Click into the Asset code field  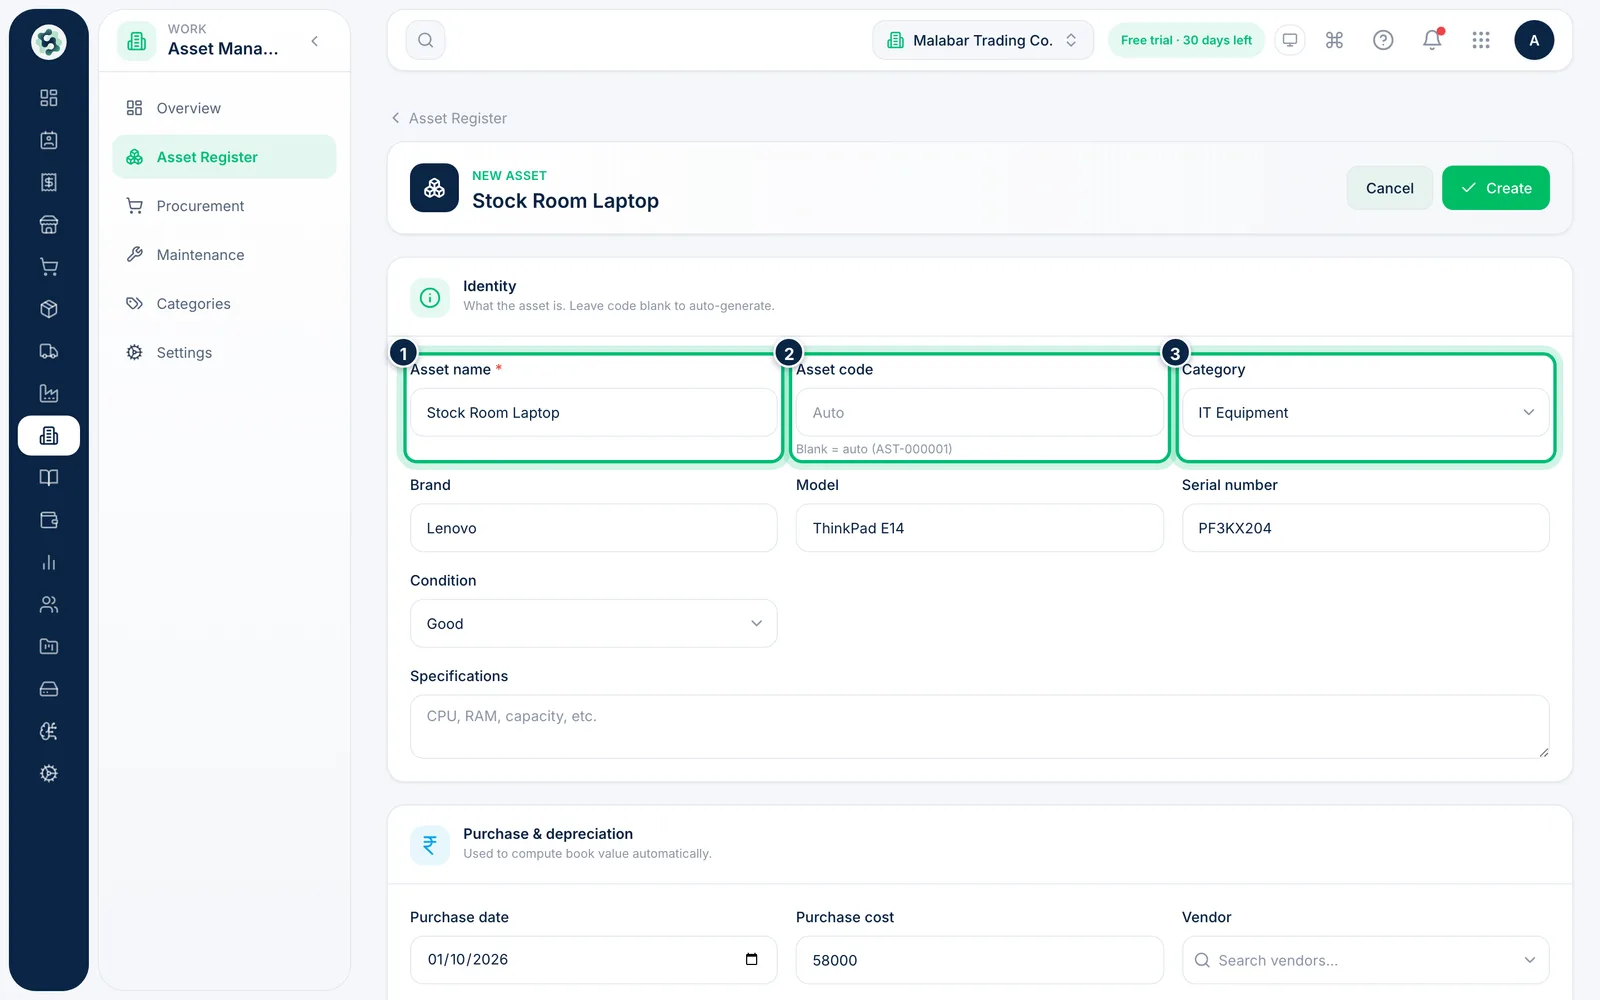coord(979,412)
